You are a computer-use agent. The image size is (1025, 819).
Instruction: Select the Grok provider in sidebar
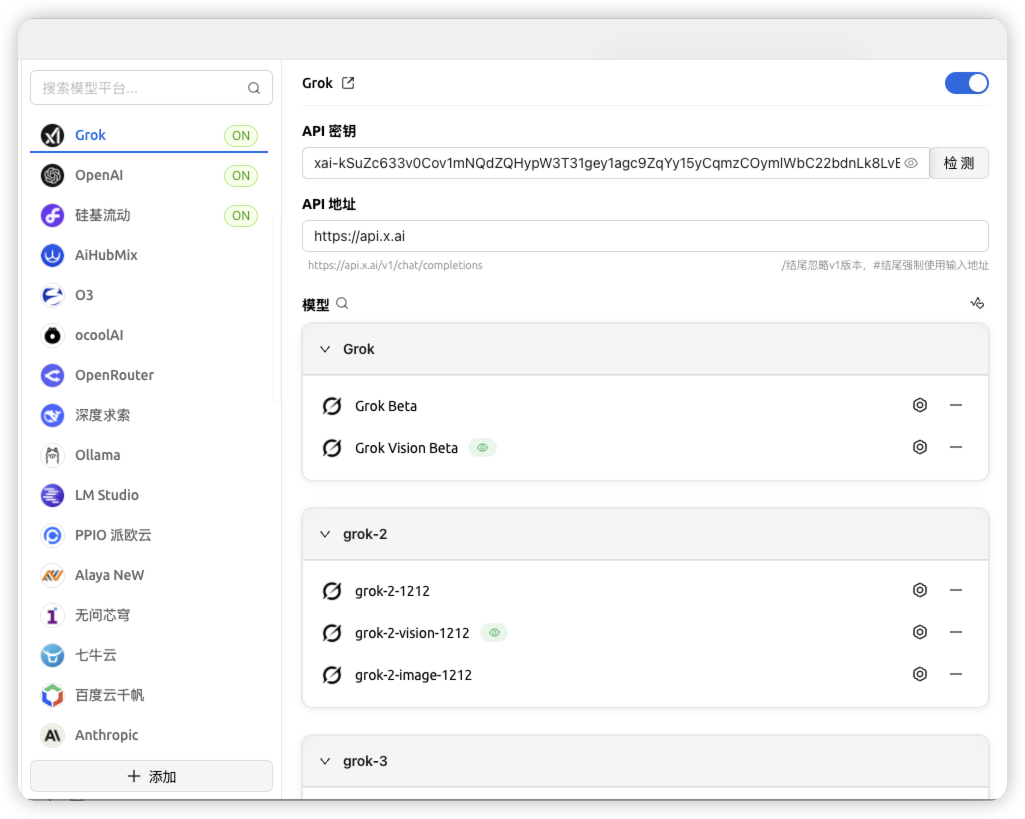[x=149, y=135]
